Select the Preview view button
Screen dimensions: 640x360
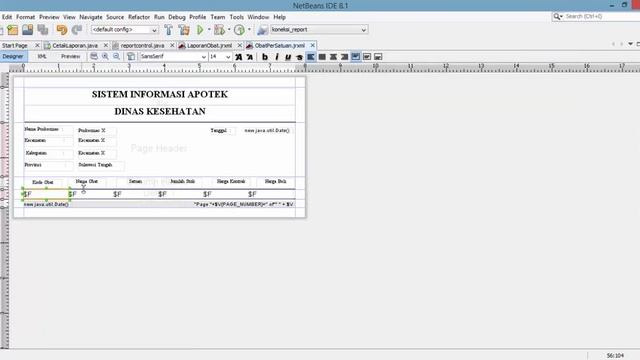[70, 56]
